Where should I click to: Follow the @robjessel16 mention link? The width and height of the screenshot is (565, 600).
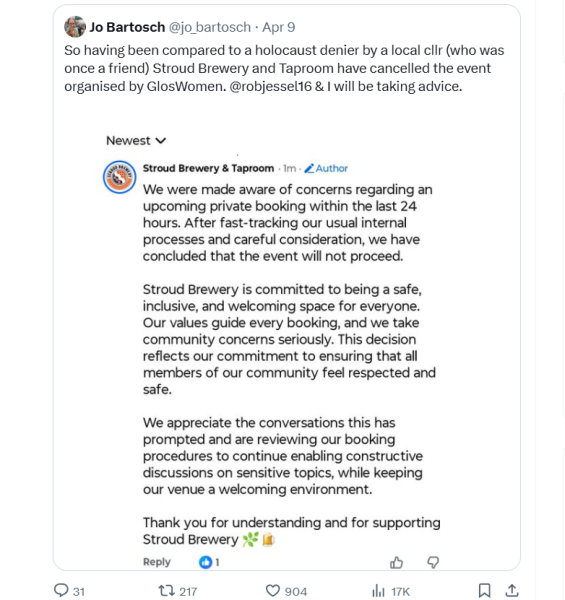coord(271,86)
